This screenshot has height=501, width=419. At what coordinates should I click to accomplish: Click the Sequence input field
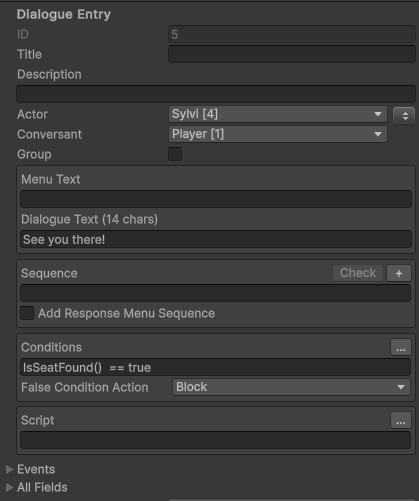[x=215, y=293]
